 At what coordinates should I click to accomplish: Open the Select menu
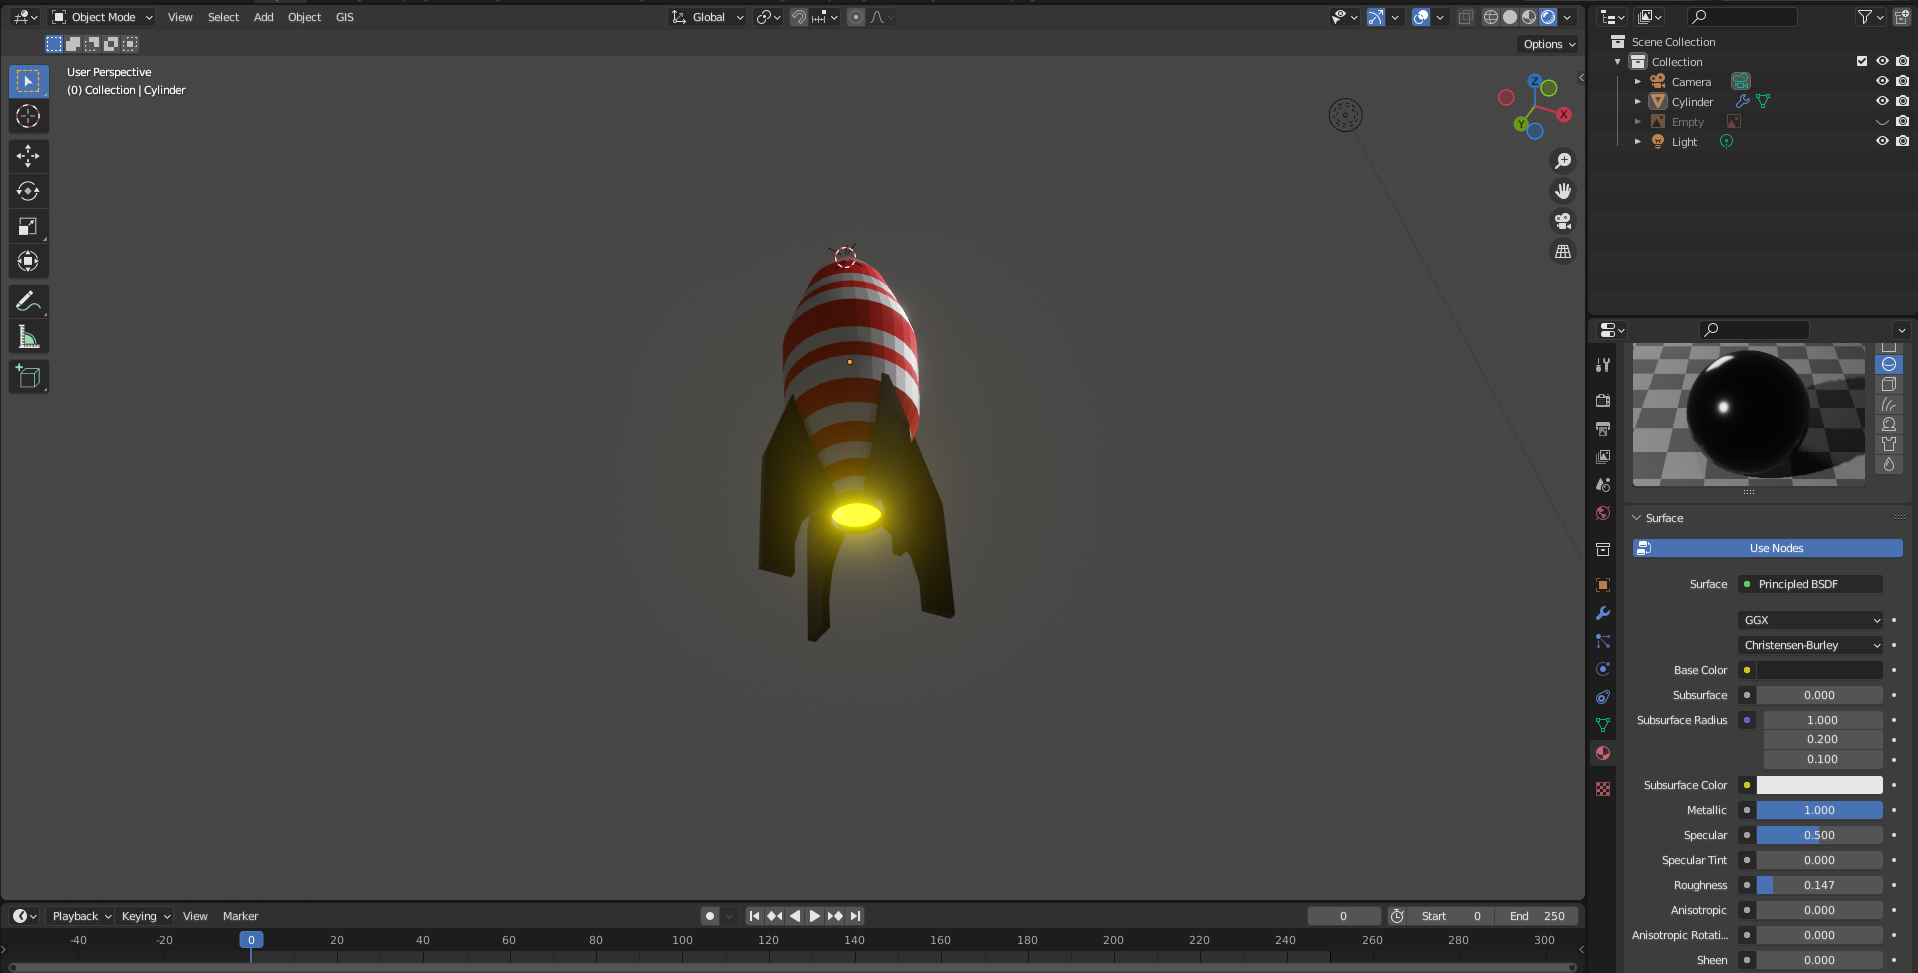[x=223, y=17]
